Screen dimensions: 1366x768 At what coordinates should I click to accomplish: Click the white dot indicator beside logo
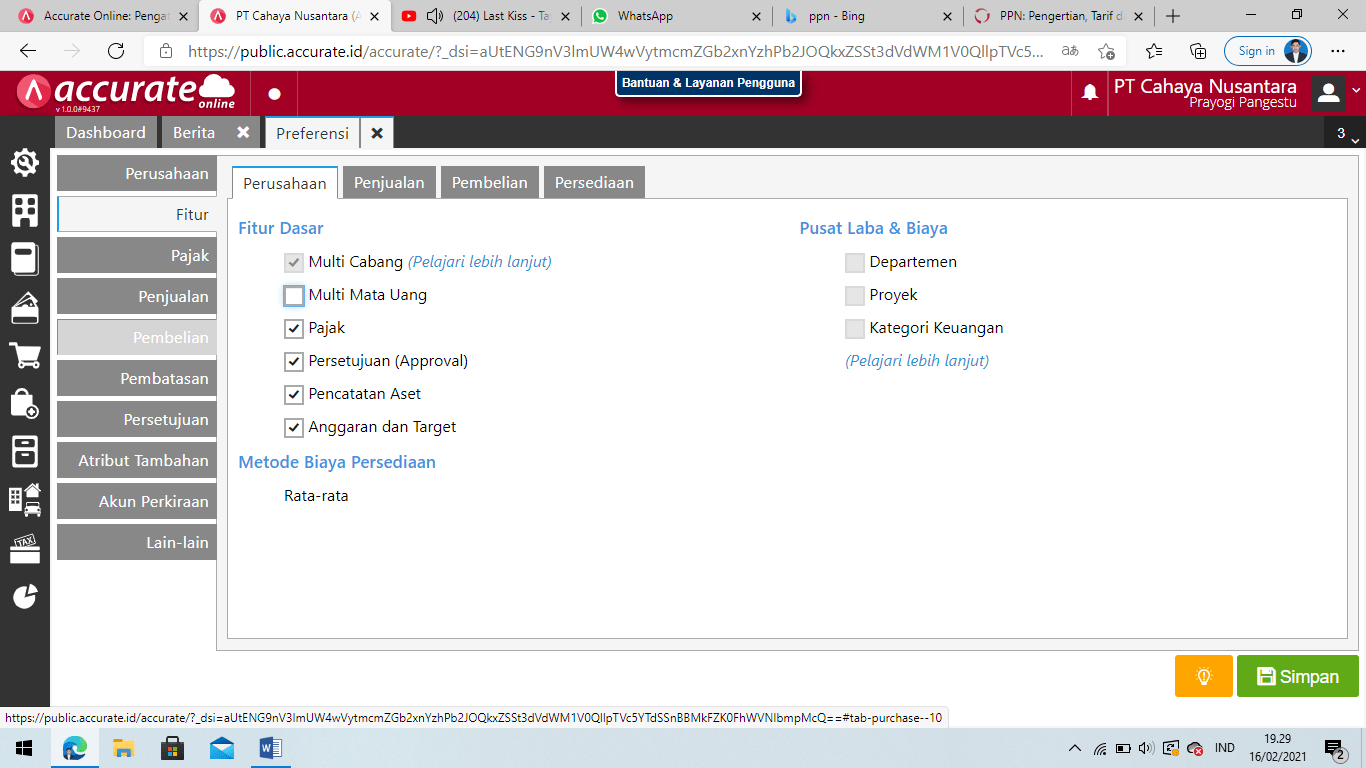(x=275, y=93)
